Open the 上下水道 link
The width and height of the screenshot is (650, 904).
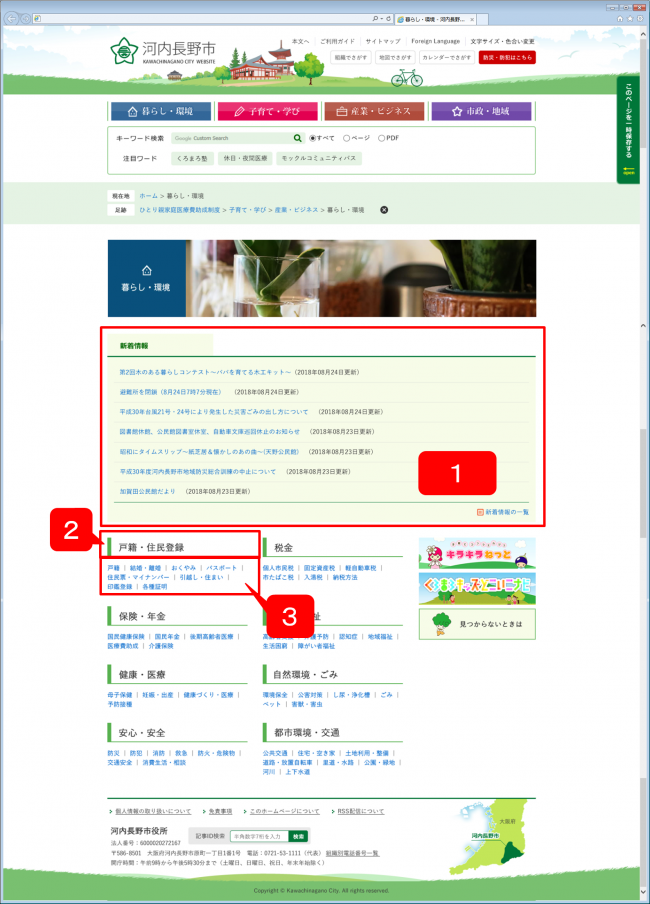(x=298, y=771)
